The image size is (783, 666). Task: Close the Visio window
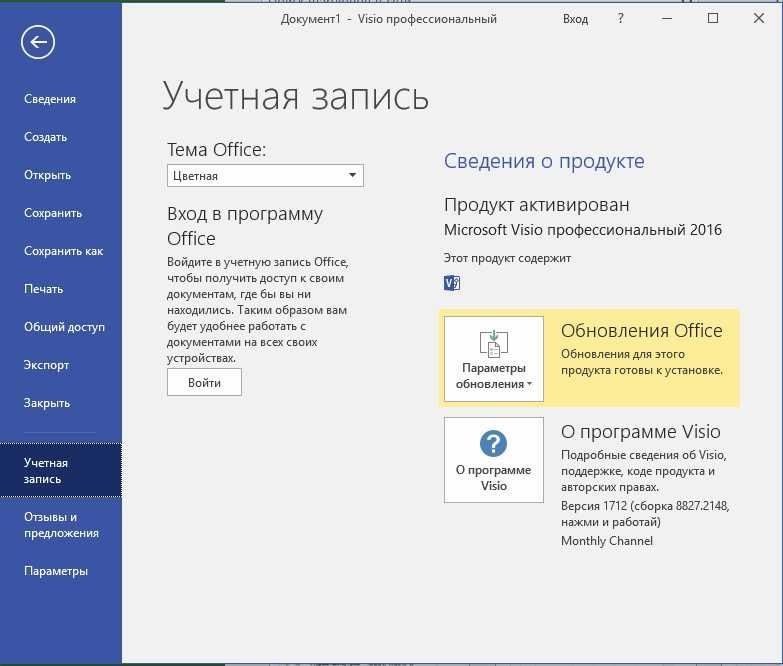(x=759, y=18)
